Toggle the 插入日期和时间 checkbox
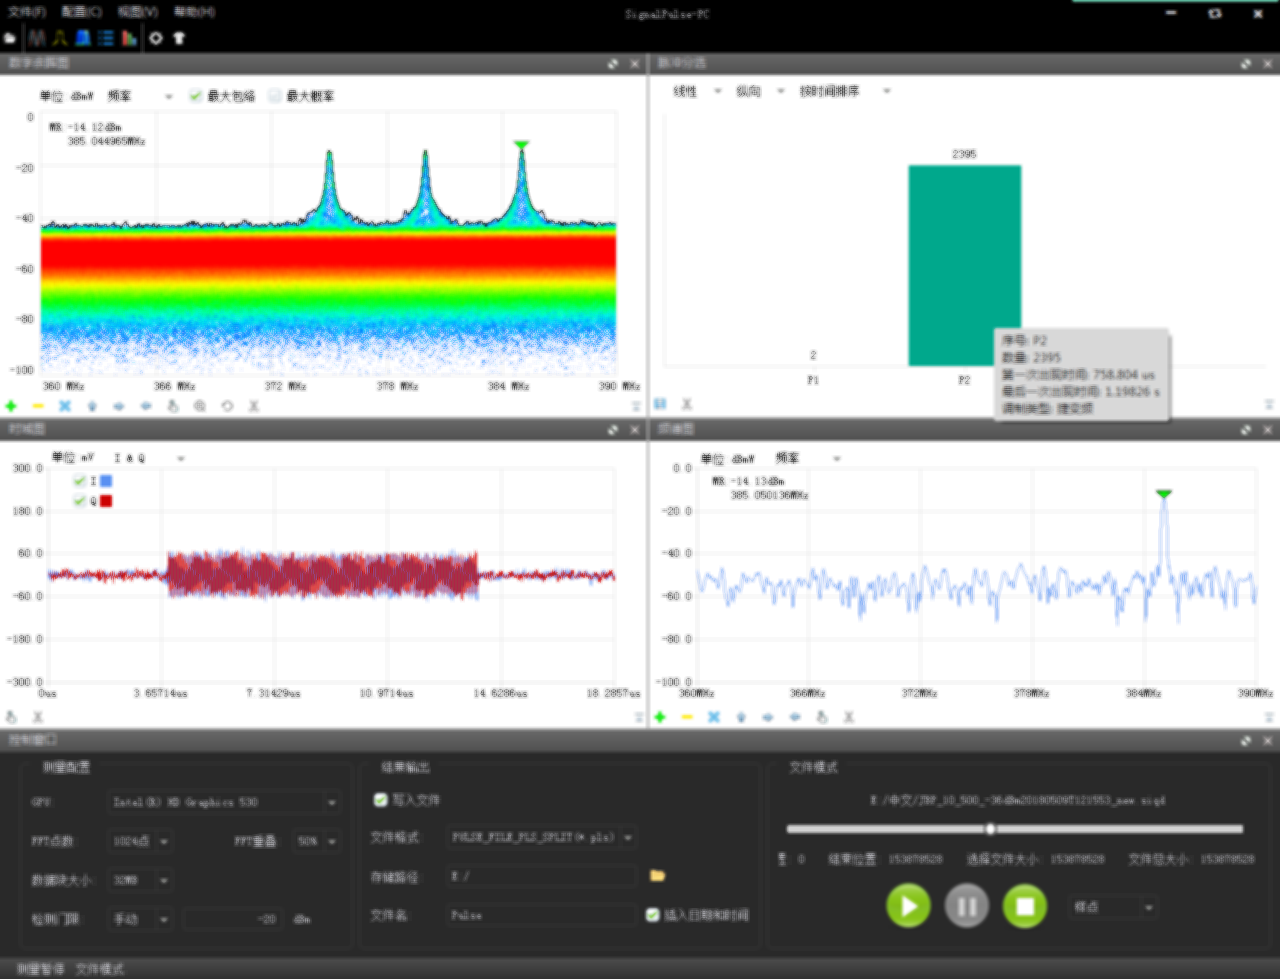Image resolution: width=1280 pixels, height=979 pixels. coord(653,915)
